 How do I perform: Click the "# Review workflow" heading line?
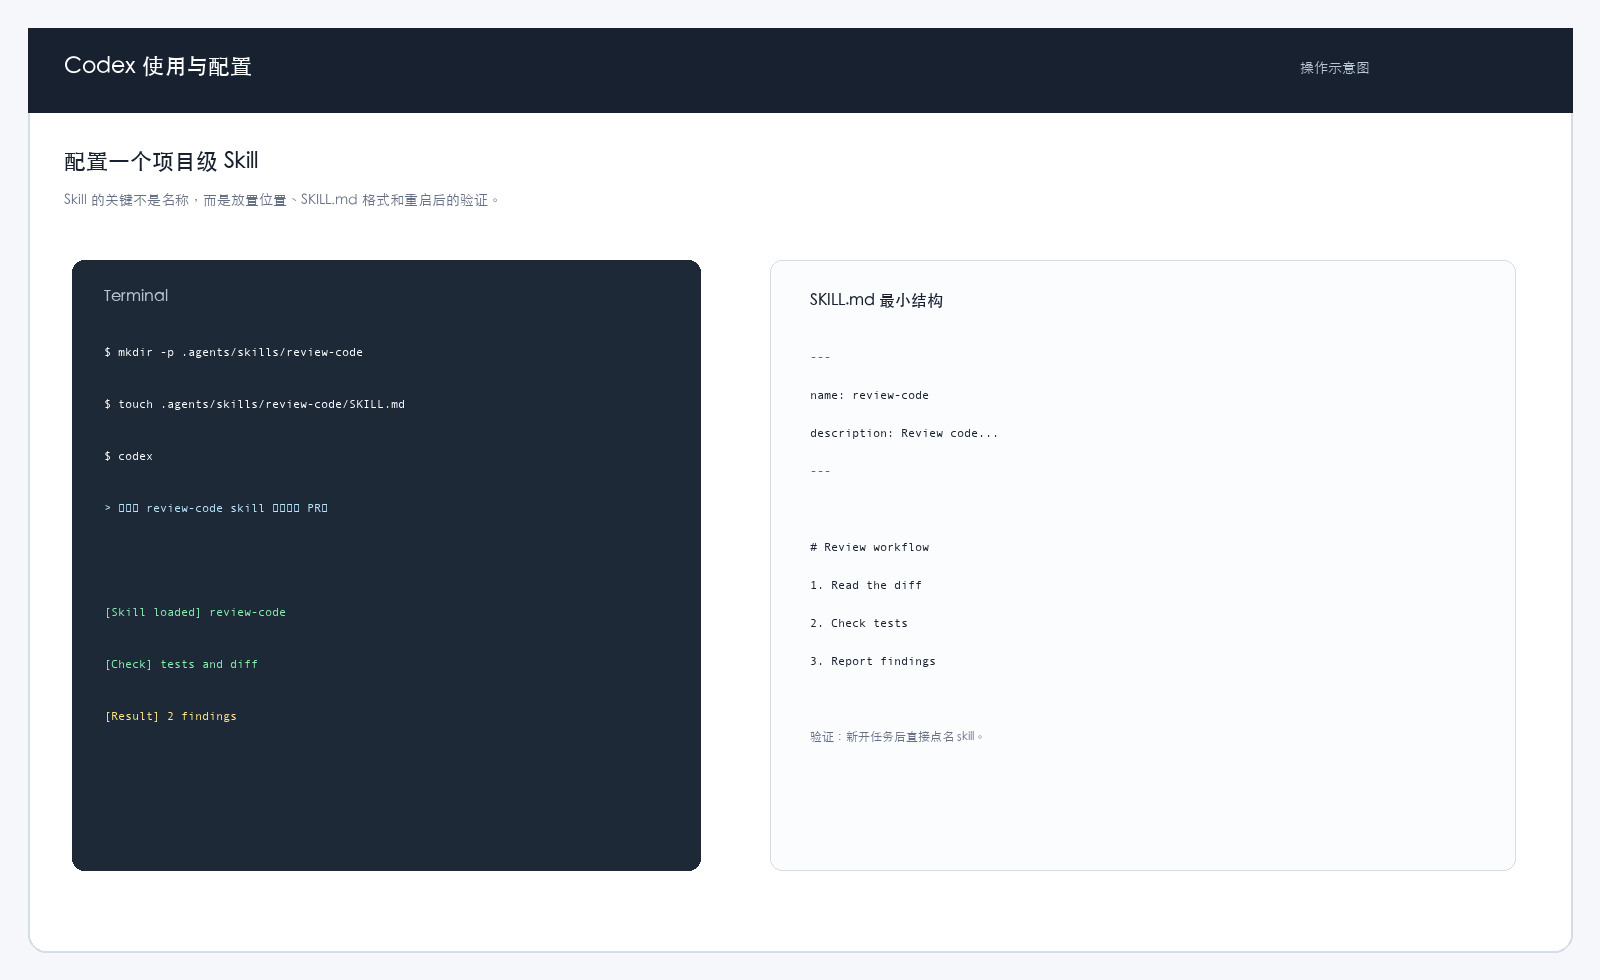click(870, 547)
